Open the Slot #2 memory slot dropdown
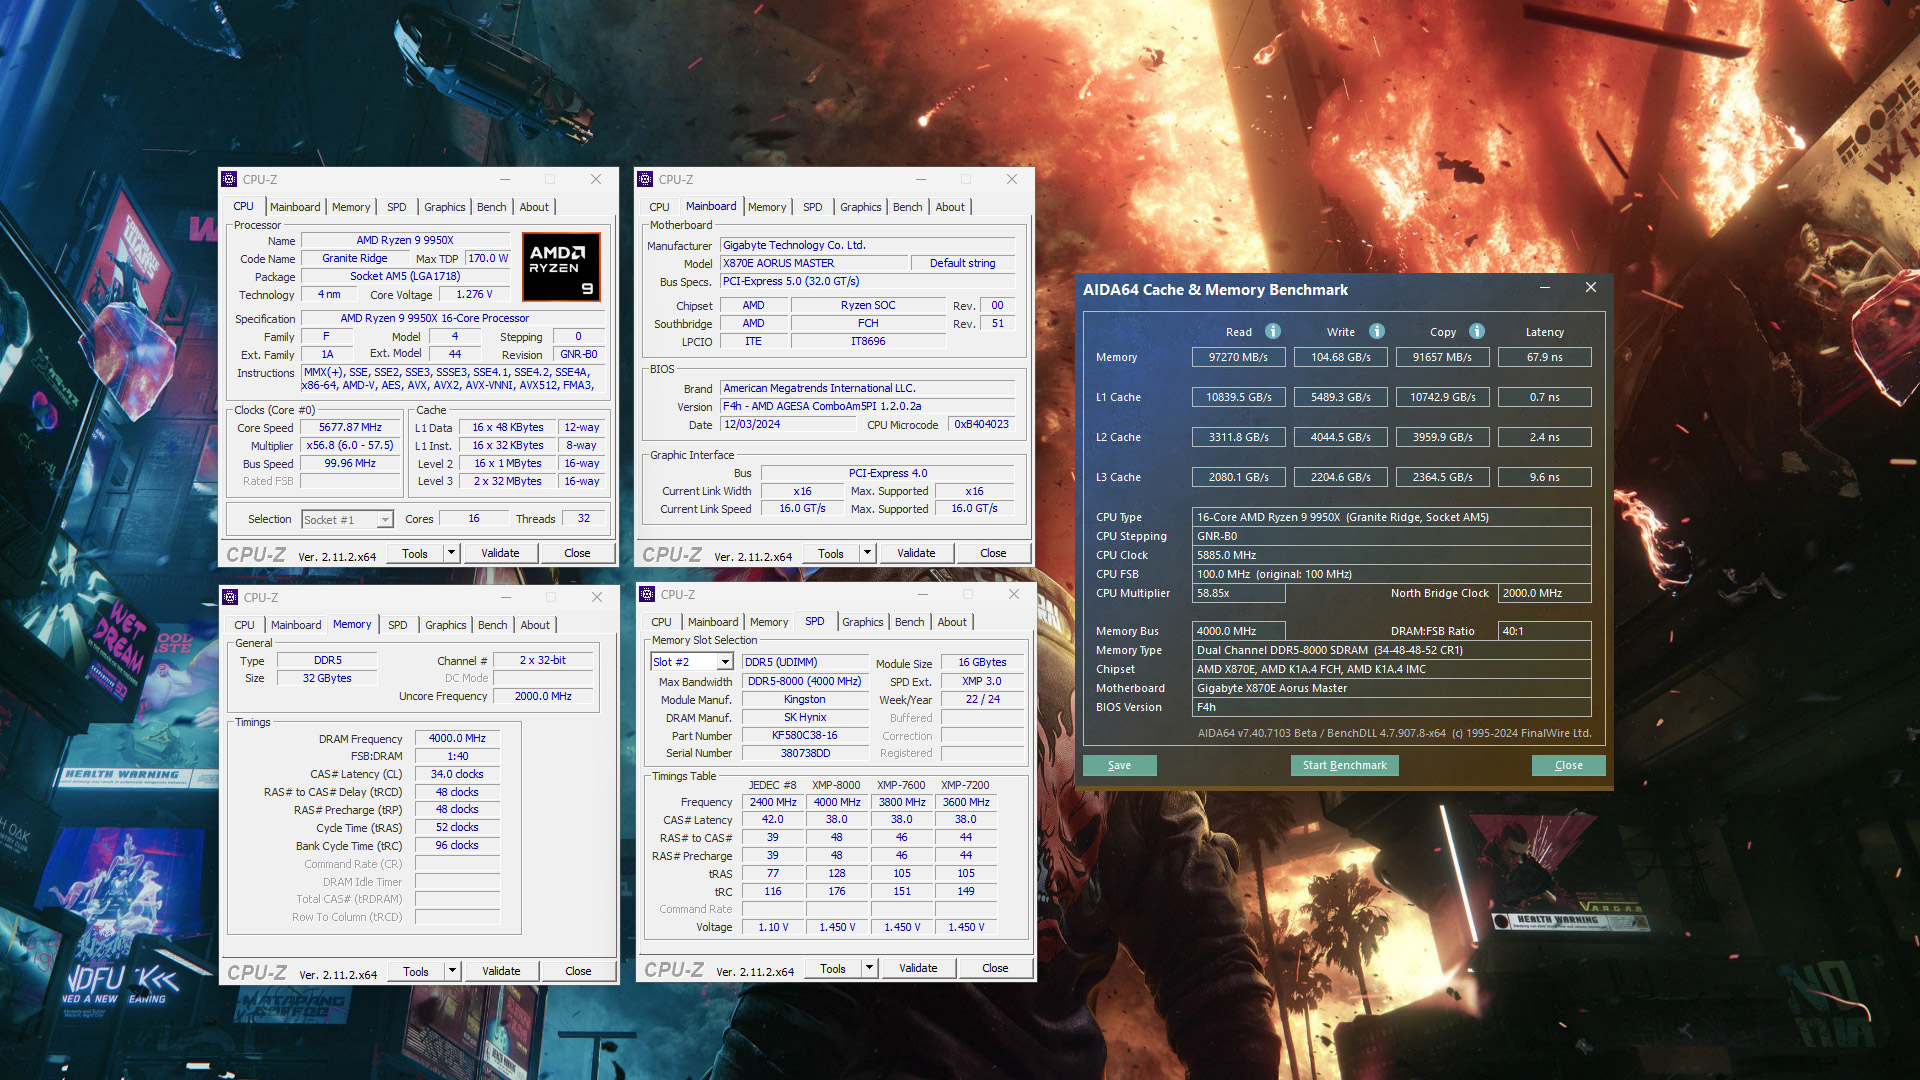 725,662
